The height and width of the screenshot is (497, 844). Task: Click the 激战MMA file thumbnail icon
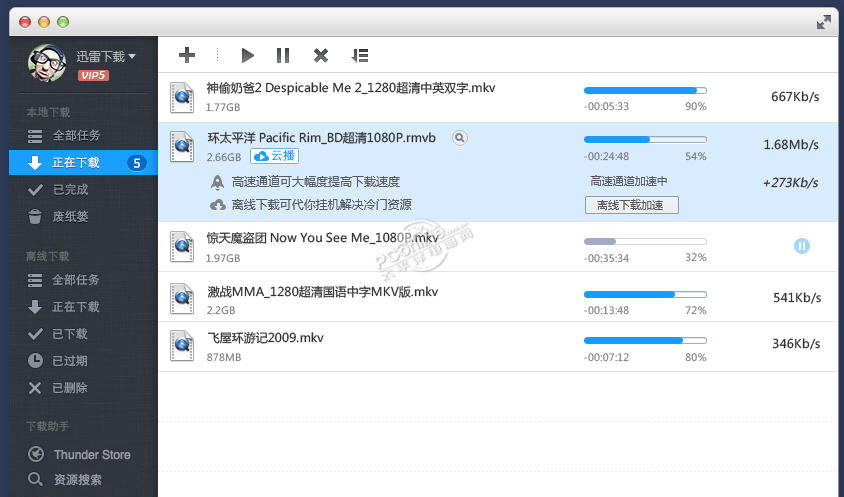click(182, 298)
